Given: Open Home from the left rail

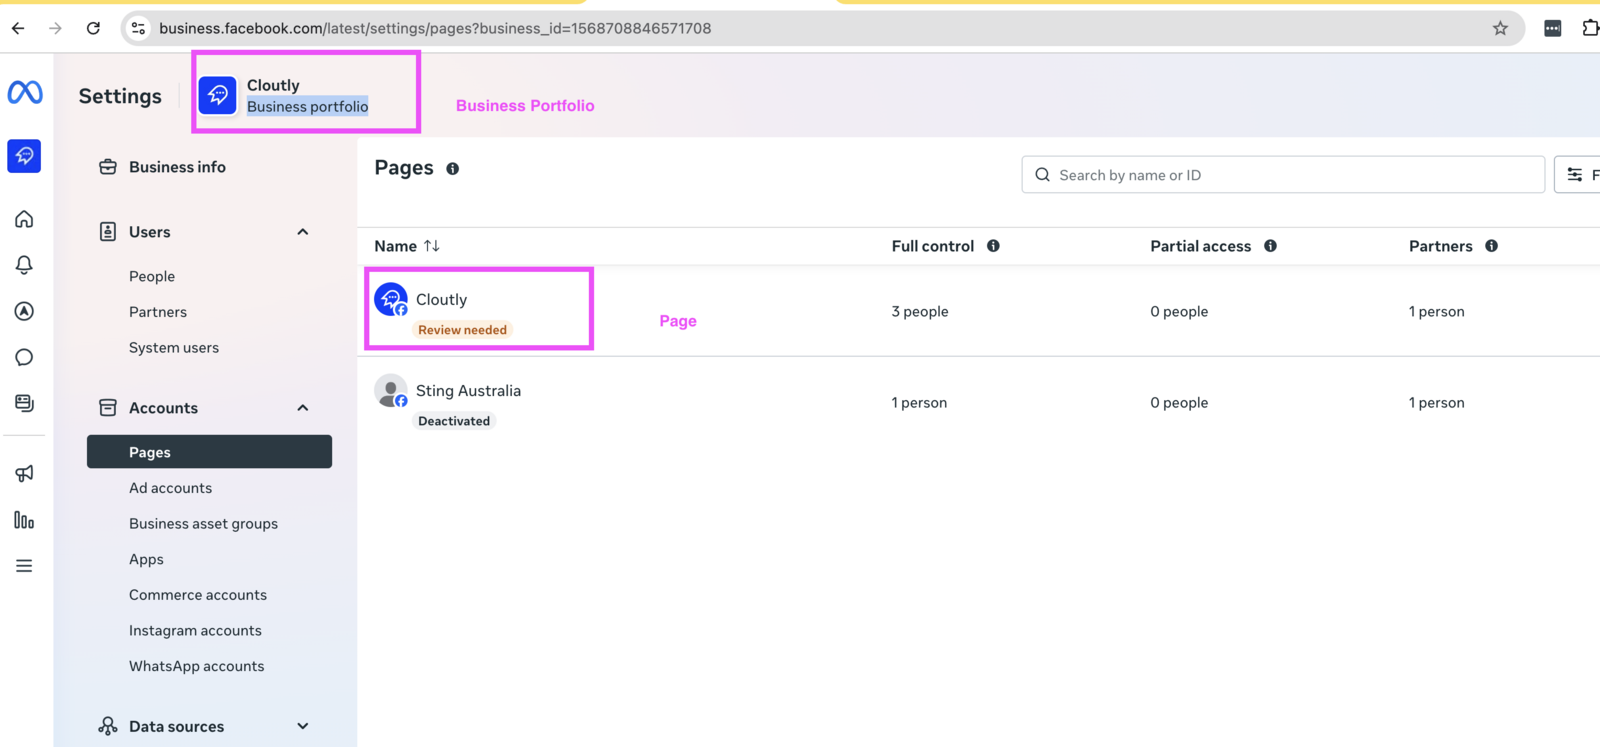Looking at the screenshot, I should (24, 219).
